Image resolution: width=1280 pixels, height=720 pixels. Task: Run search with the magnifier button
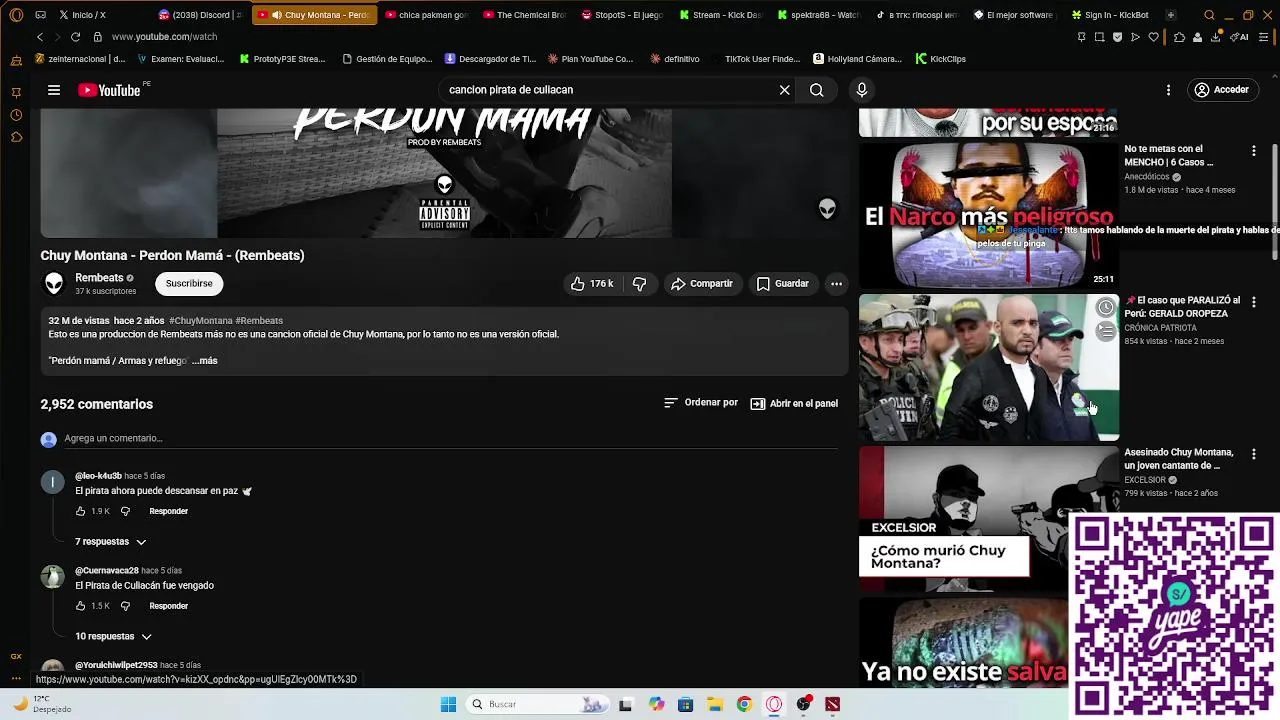pyautogui.click(x=817, y=90)
